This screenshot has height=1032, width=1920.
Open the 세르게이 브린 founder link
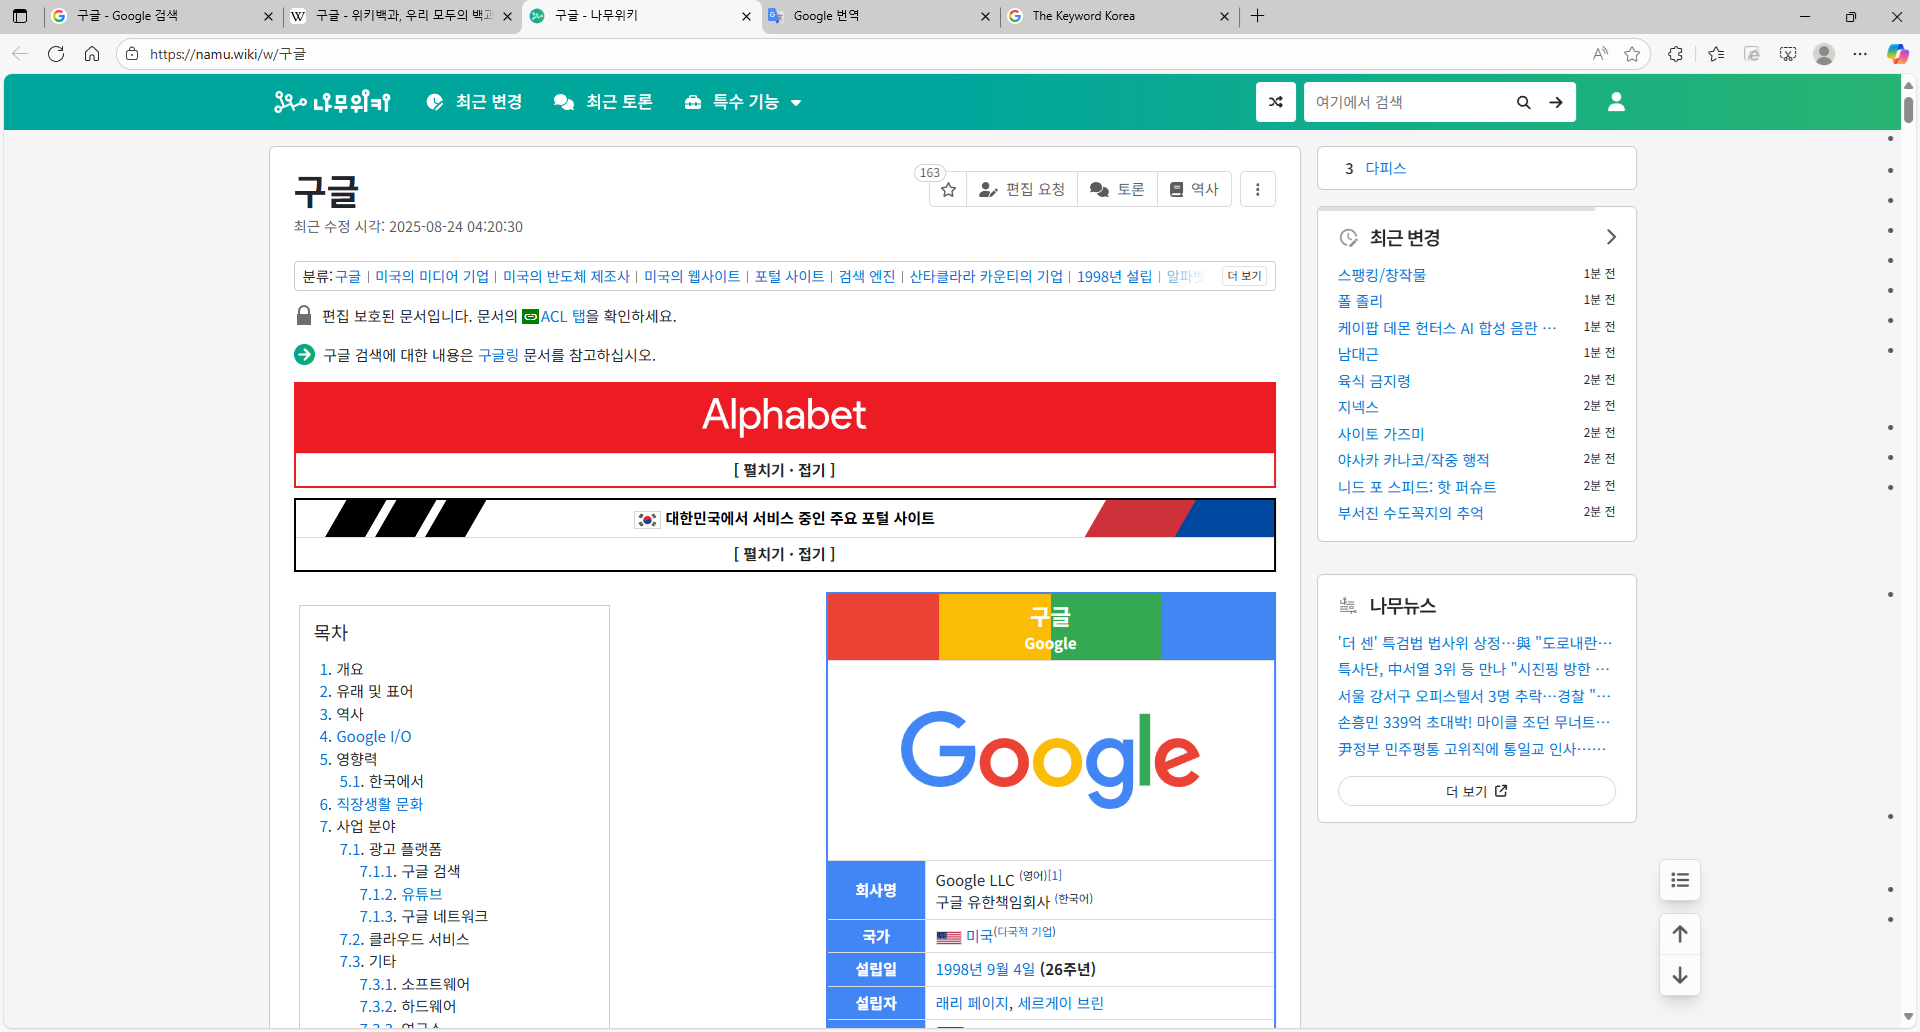(1061, 1003)
